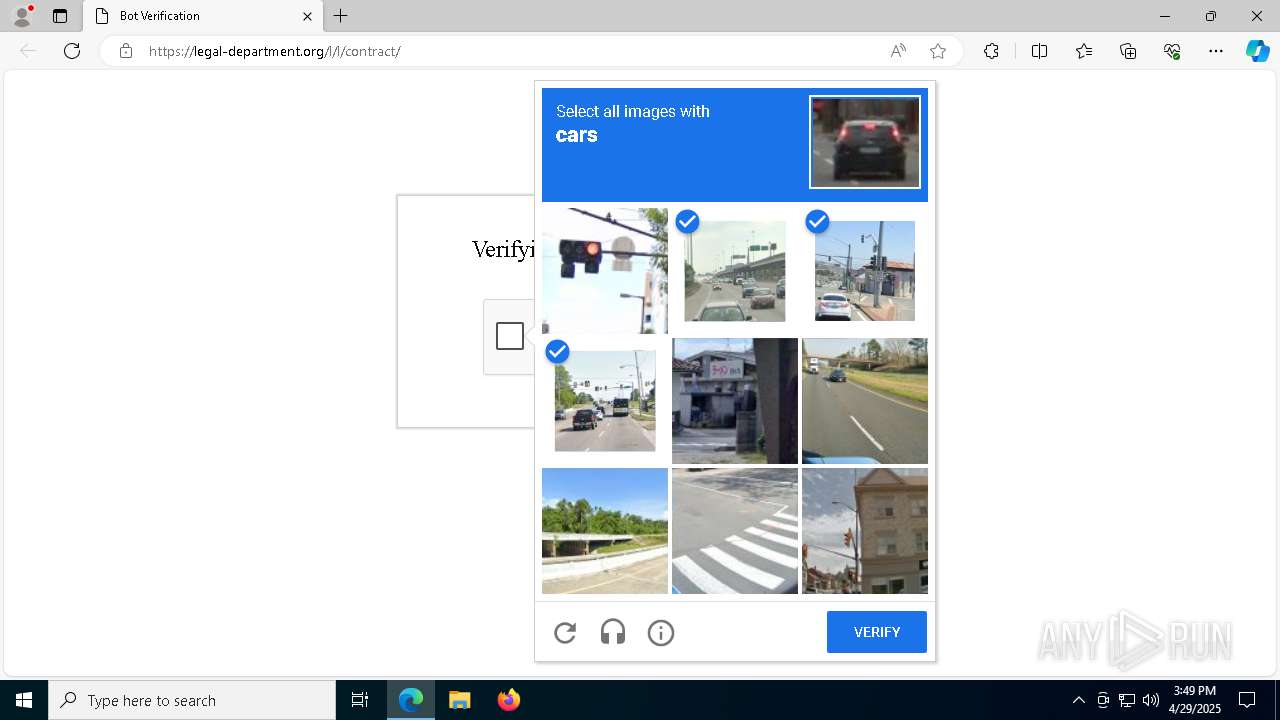View site information lock icon

[125, 51]
